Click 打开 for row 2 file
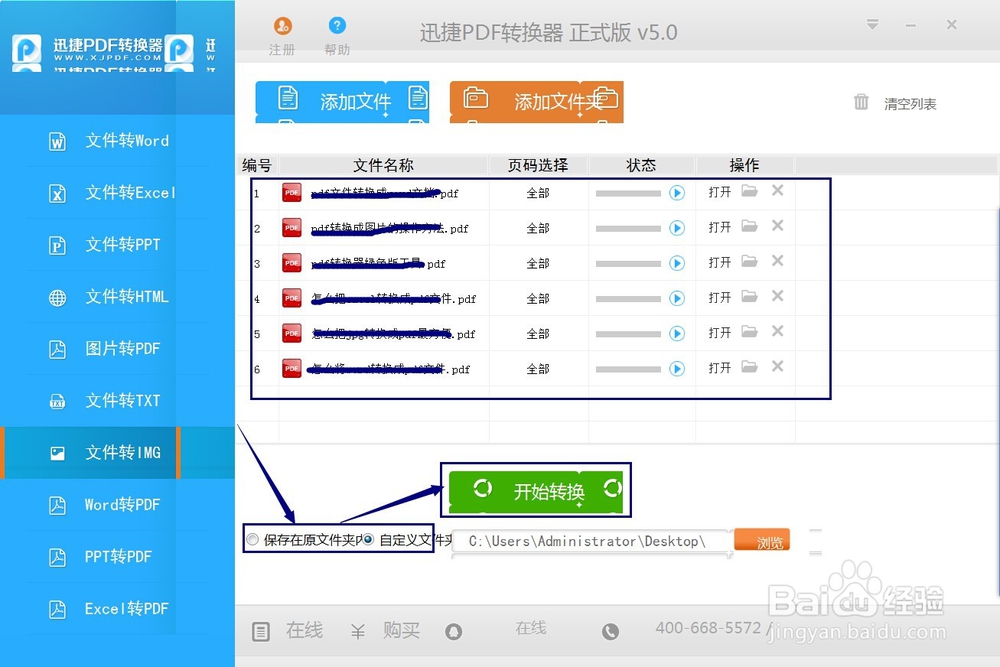1000x667 pixels. tap(719, 227)
